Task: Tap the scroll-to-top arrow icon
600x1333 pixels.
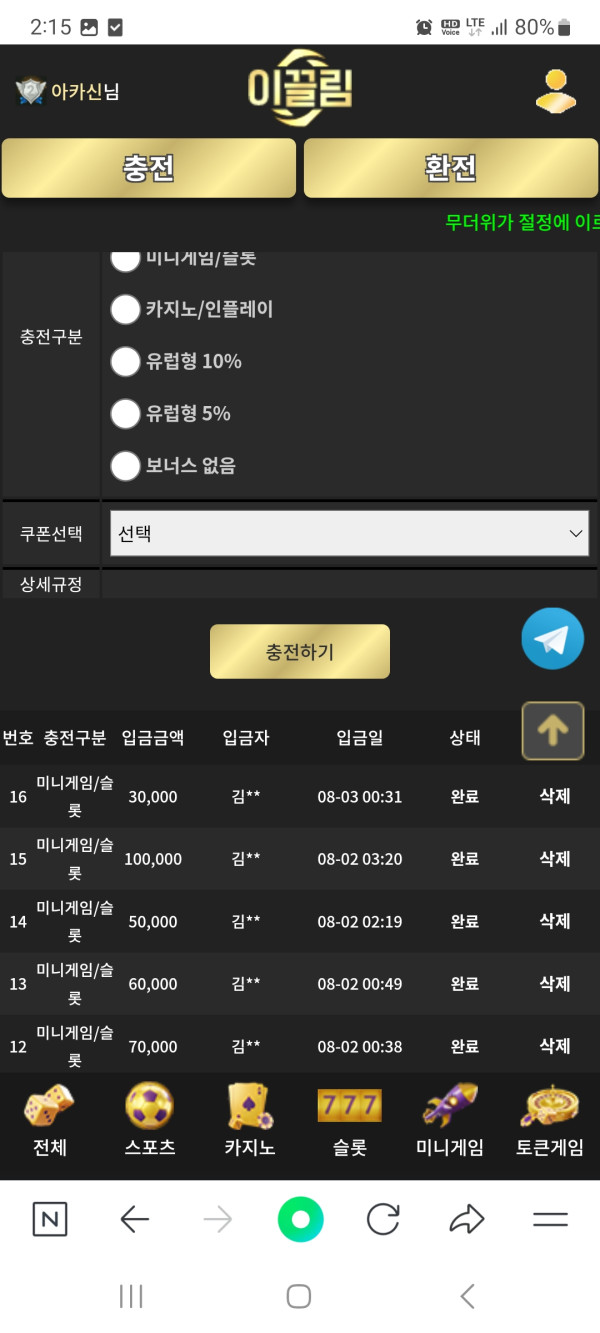Action: [x=552, y=731]
